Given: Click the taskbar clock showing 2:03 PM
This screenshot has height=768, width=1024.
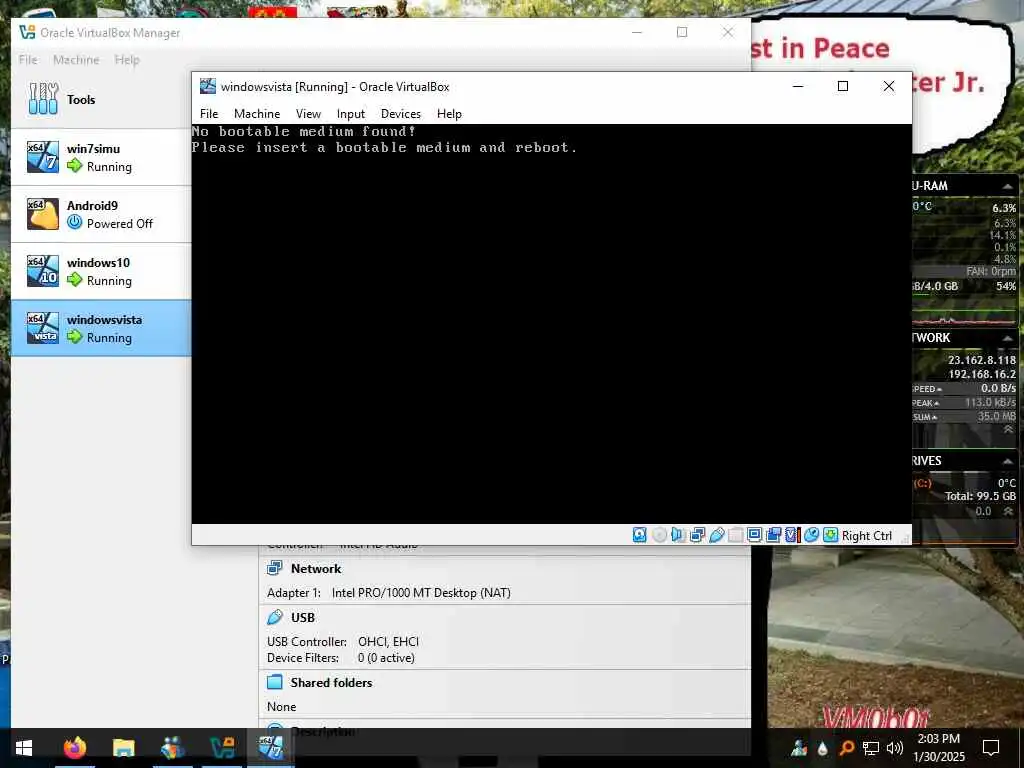Looking at the screenshot, I should point(938,748).
